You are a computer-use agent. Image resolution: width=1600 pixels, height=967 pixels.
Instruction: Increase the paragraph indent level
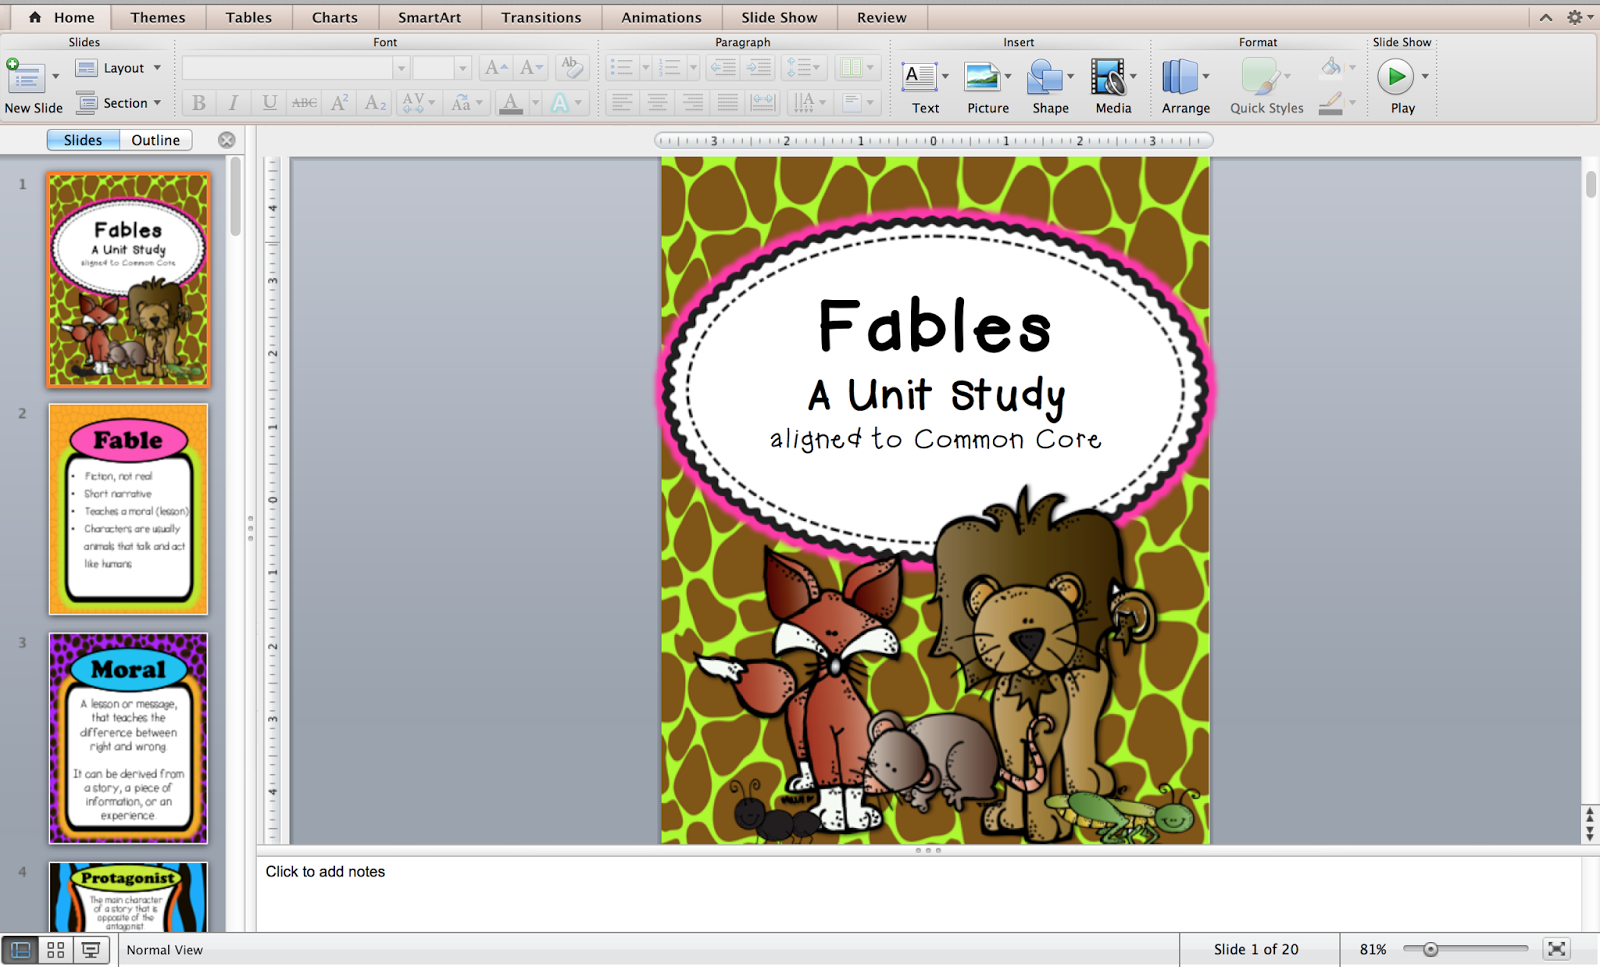759,68
